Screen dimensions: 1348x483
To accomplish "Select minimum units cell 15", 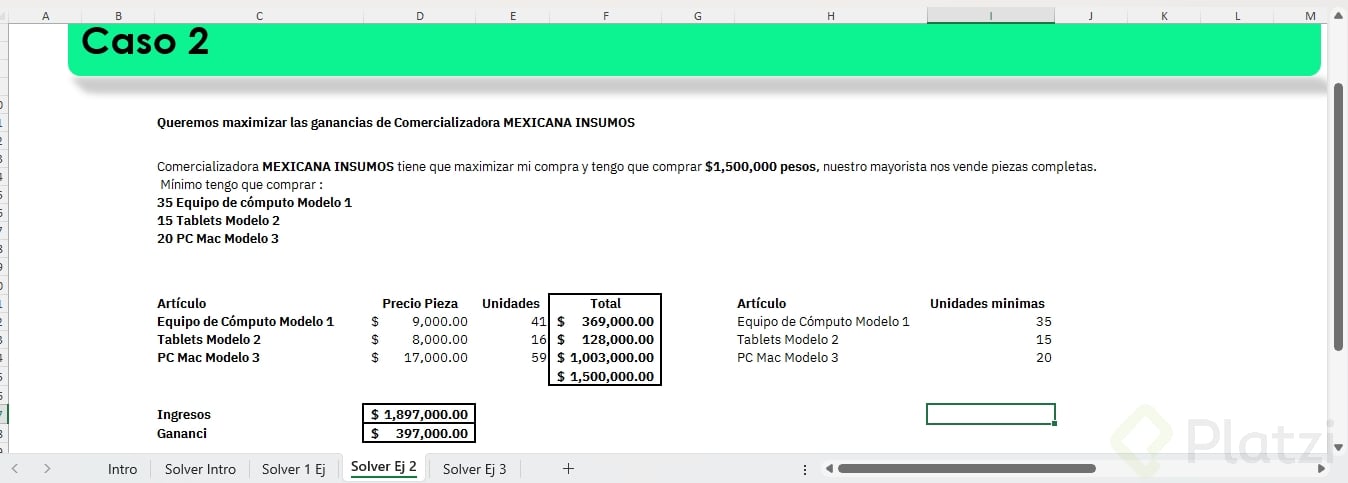I will click(x=990, y=339).
